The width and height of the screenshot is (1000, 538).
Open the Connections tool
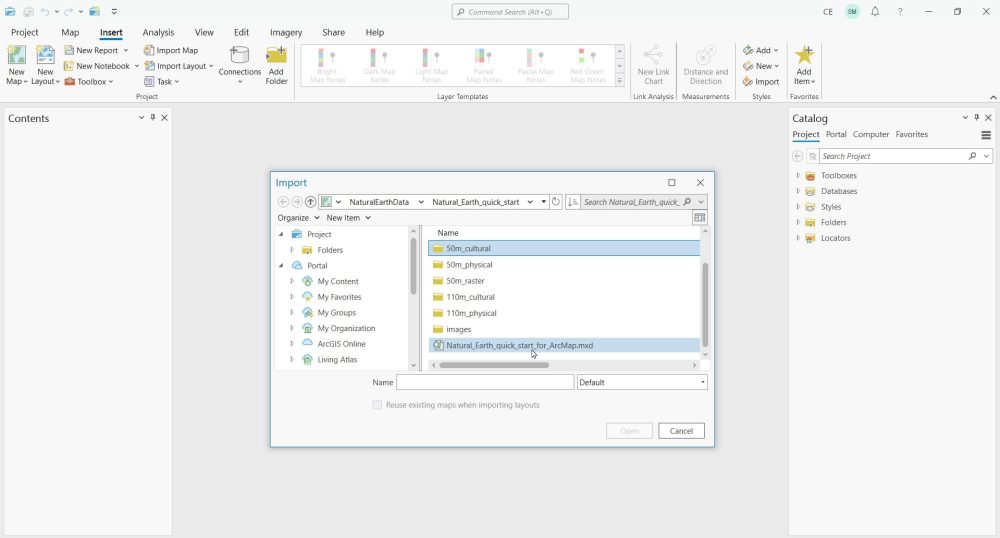(x=240, y=65)
